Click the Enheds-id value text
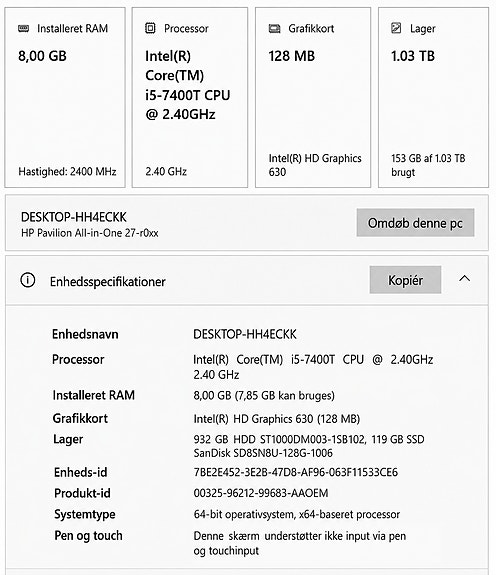This screenshot has height=575, width=496. pyautogui.click(x=295, y=472)
